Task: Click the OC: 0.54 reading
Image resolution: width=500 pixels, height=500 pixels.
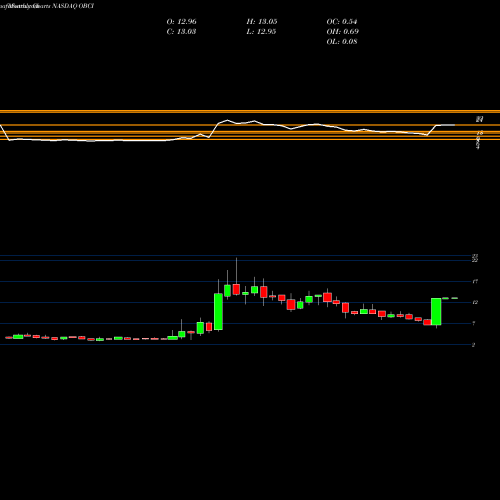Action: click(x=342, y=22)
